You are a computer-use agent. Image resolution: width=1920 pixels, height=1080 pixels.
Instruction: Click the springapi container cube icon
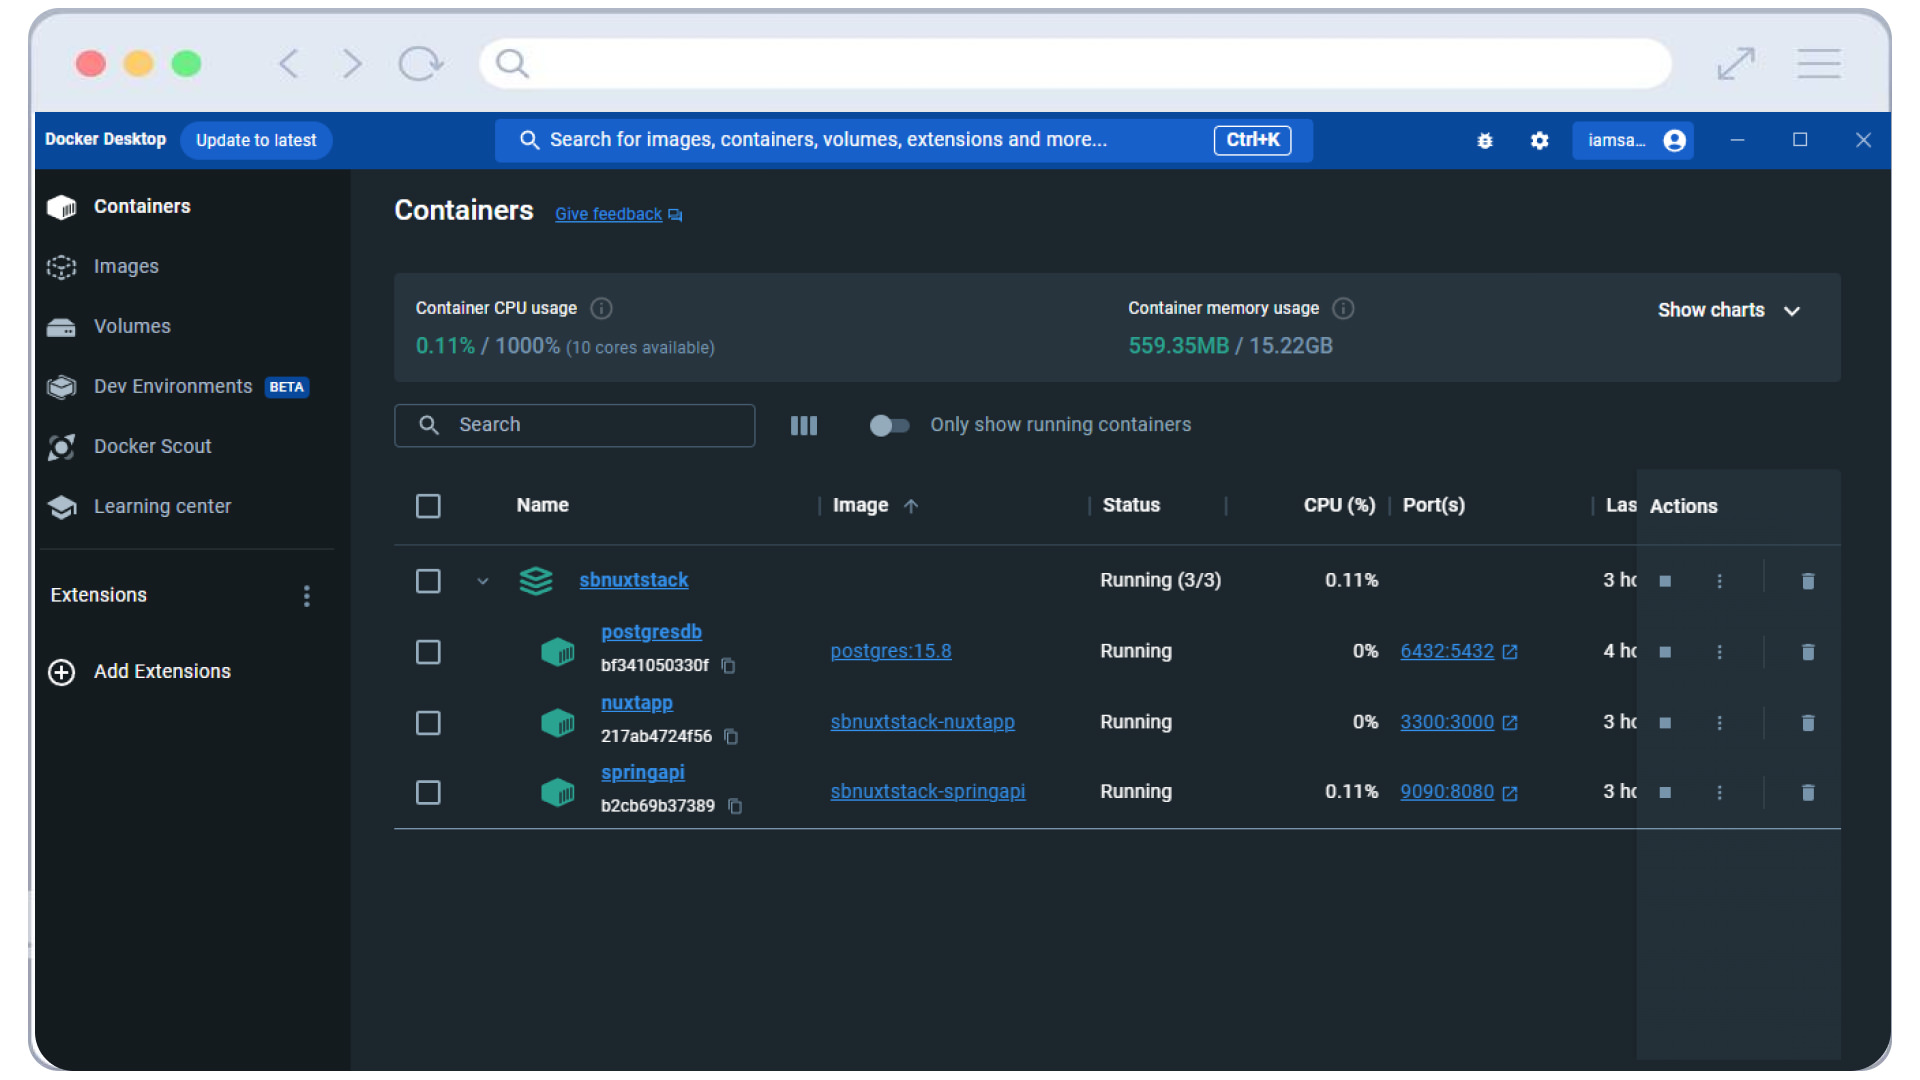point(558,793)
